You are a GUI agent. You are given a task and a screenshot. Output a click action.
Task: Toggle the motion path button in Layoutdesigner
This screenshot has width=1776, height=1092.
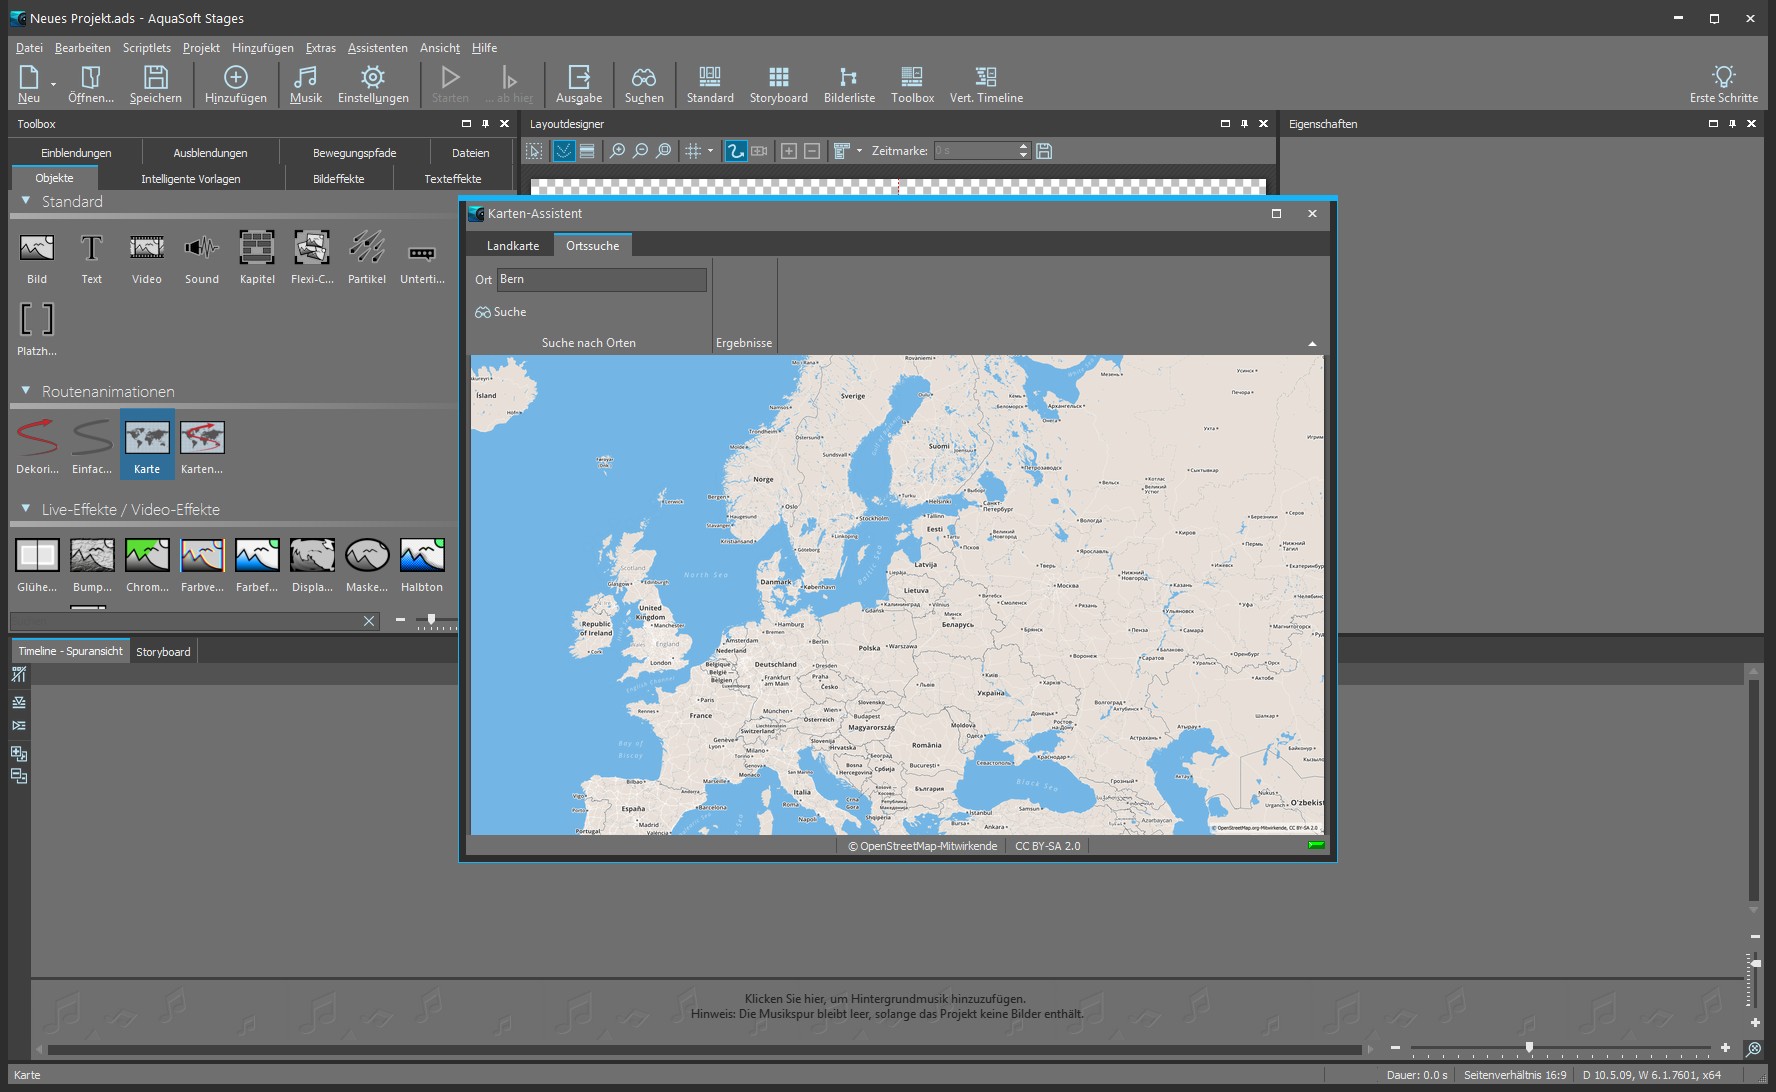[x=736, y=151]
